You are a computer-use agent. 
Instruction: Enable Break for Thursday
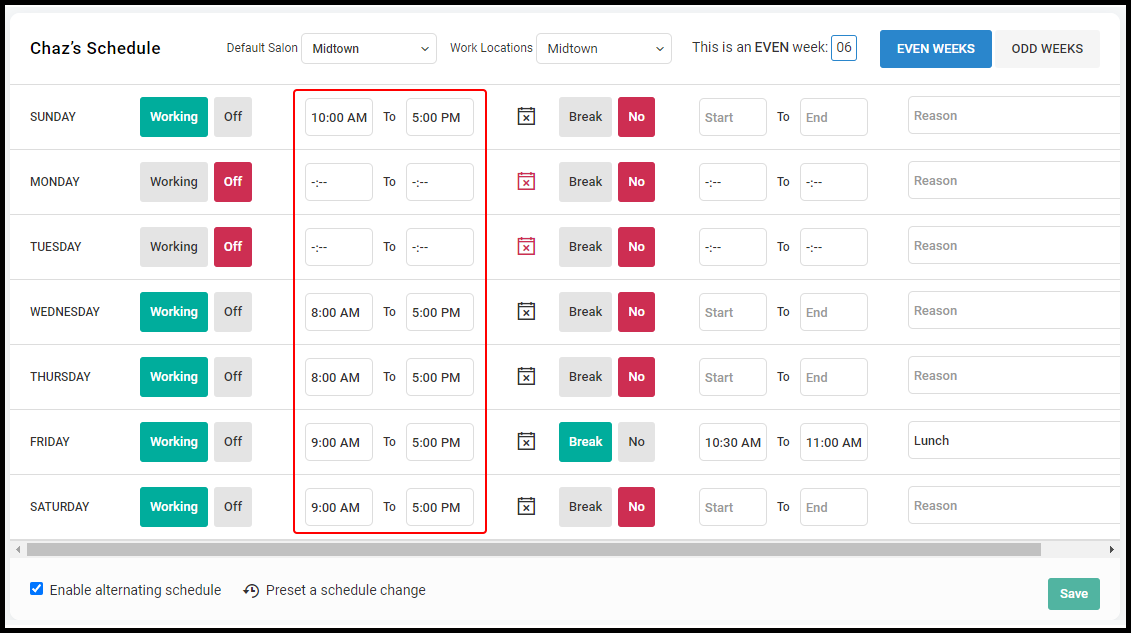pyautogui.click(x=585, y=376)
